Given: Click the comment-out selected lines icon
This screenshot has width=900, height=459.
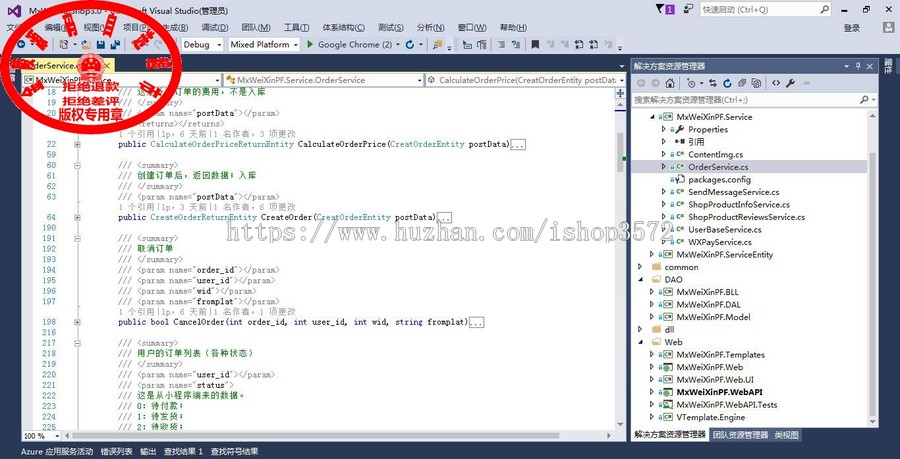Looking at the screenshot, I should (501, 44).
